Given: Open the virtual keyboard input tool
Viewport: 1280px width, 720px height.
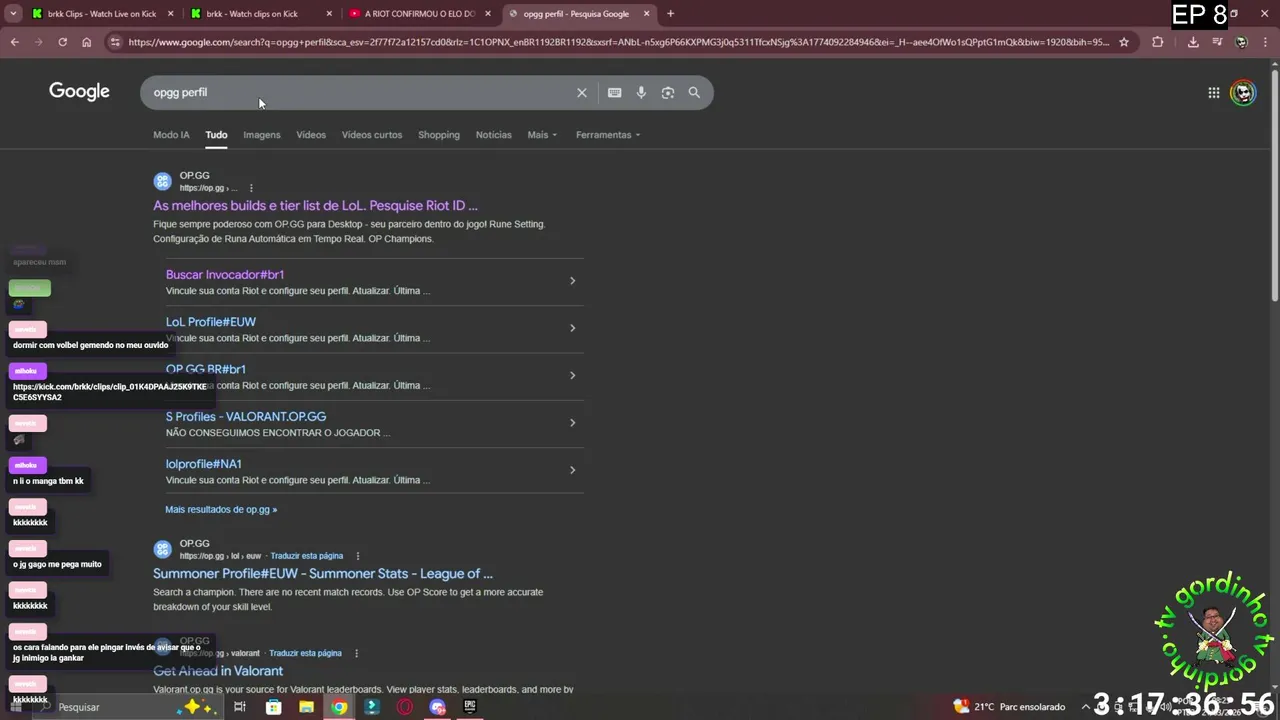Looking at the screenshot, I should pyautogui.click(x=614, y=92).
